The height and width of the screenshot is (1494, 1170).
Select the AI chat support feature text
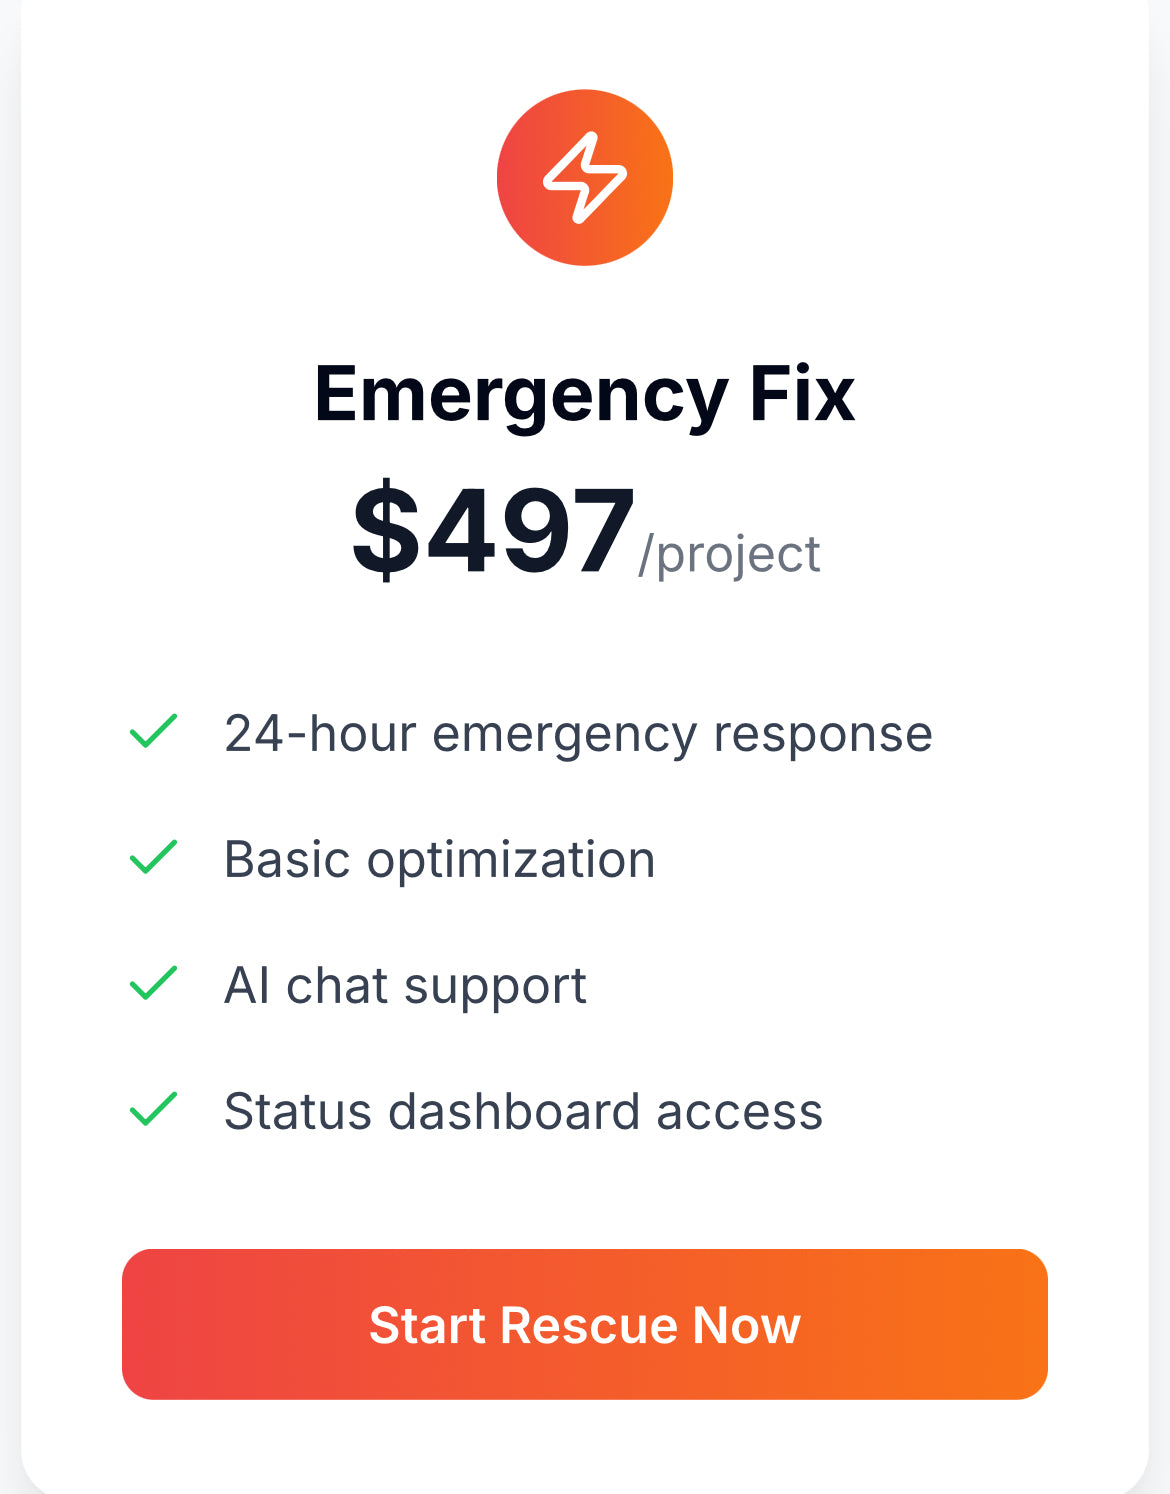click(x=405, y=985)
